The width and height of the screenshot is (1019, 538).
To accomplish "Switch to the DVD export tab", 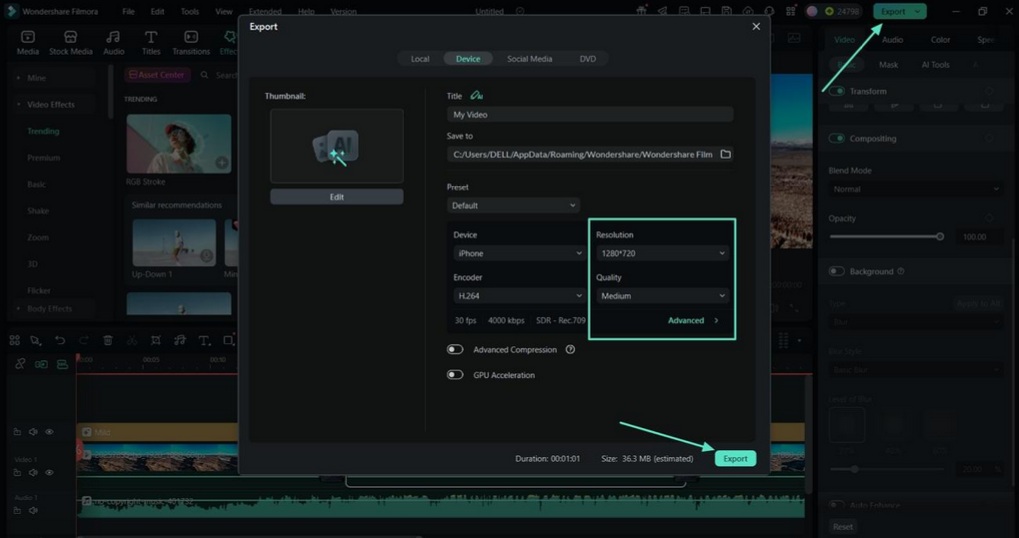I will click(x=587, y=58).
